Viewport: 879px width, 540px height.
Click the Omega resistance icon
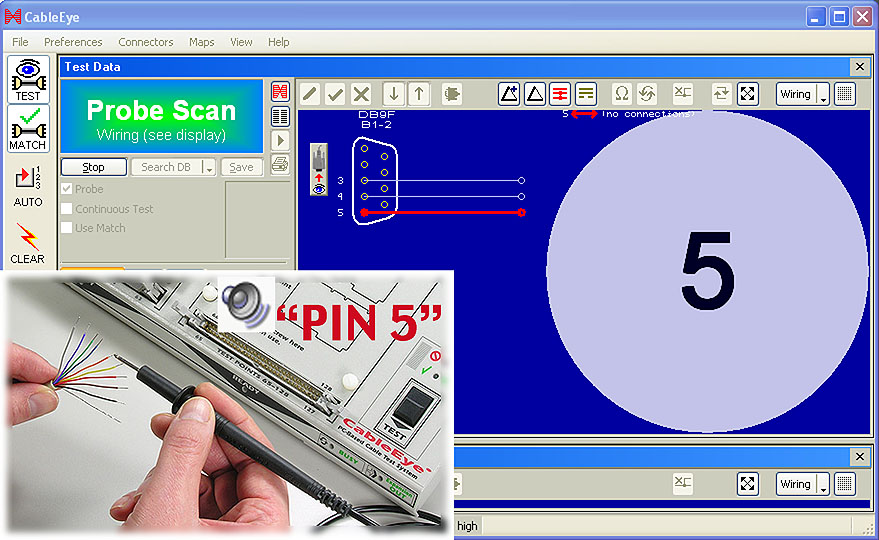point(621,94)
